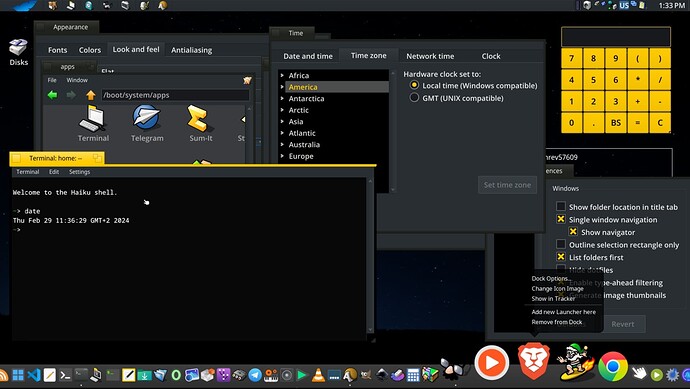
Task: Switch to Network time tab
Action: click(430, 56)
